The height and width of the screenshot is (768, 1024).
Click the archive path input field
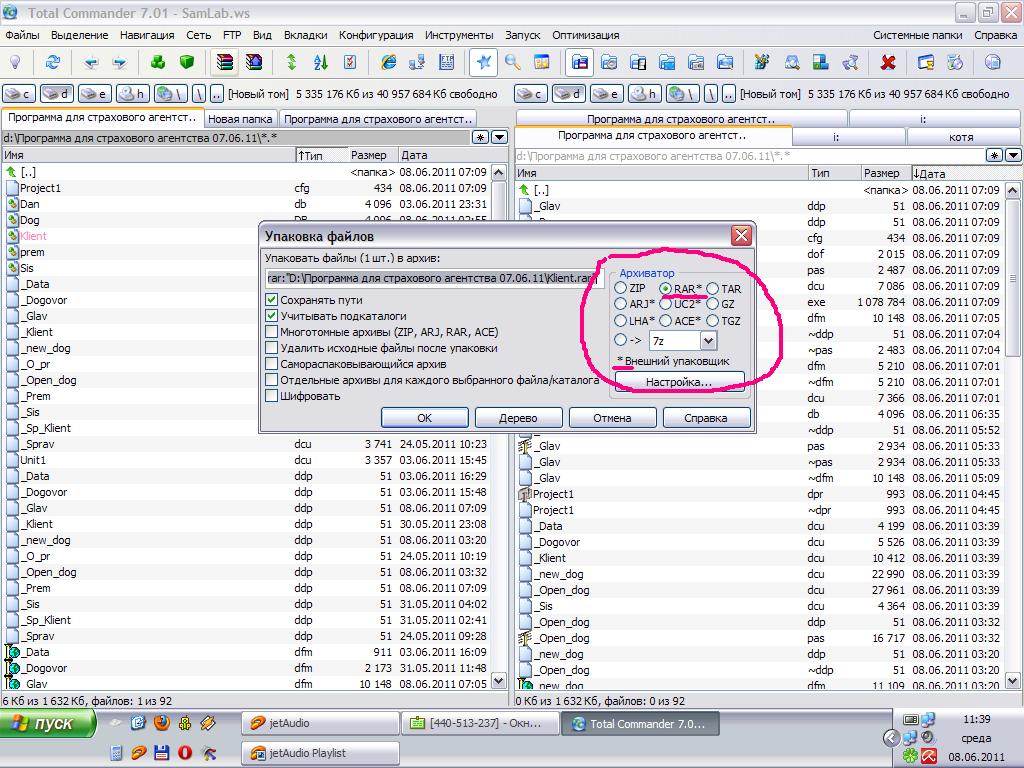[x=434, y=278]
